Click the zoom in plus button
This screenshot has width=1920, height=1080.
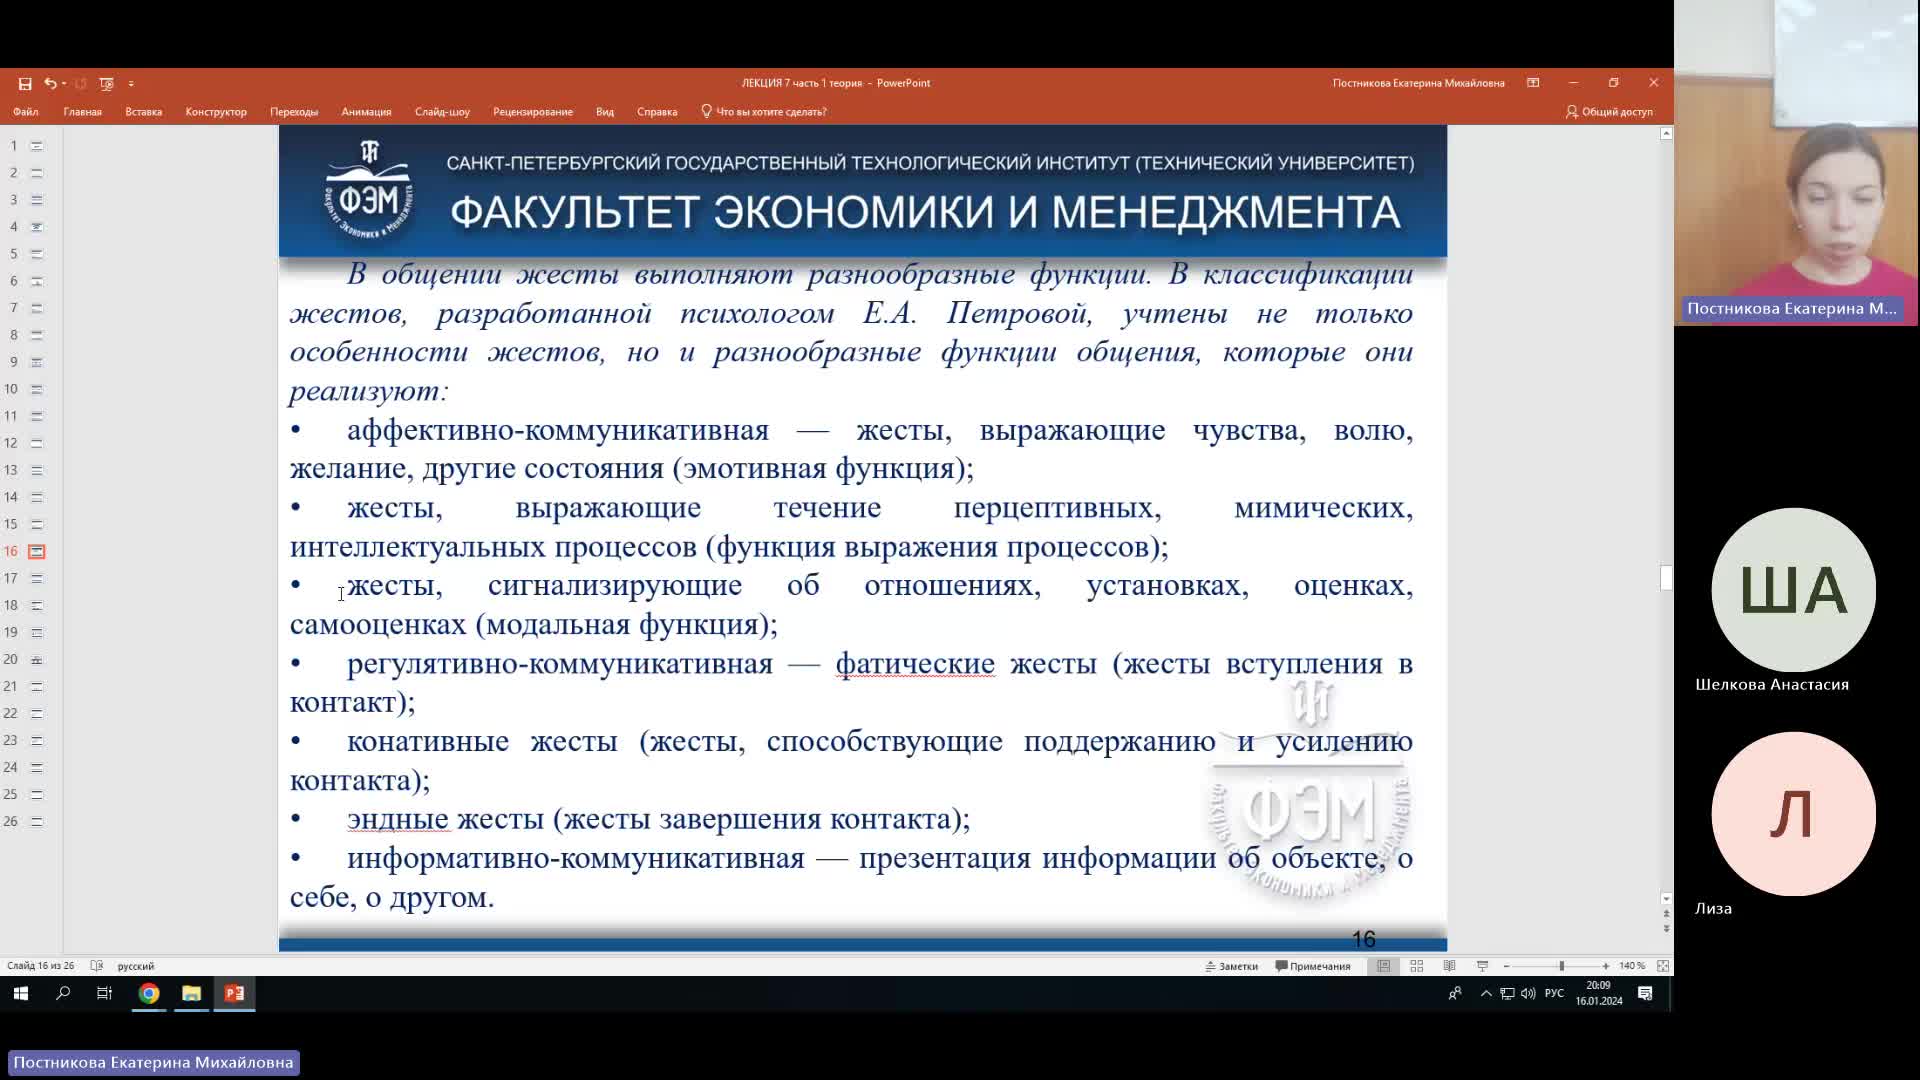tap(1606, 966)
